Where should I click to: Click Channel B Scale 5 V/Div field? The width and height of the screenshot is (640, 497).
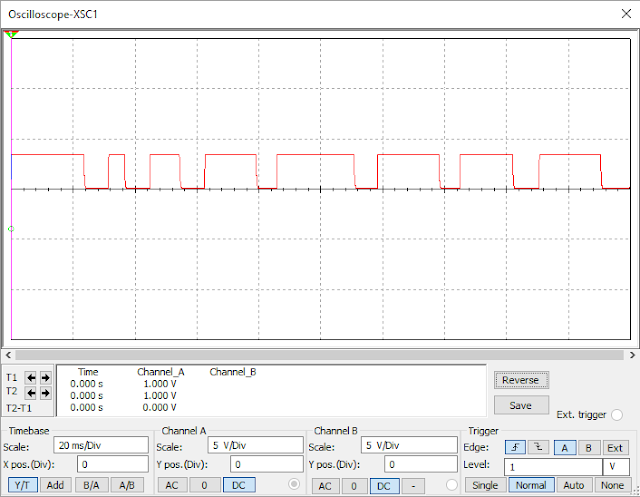pos(409,445)
